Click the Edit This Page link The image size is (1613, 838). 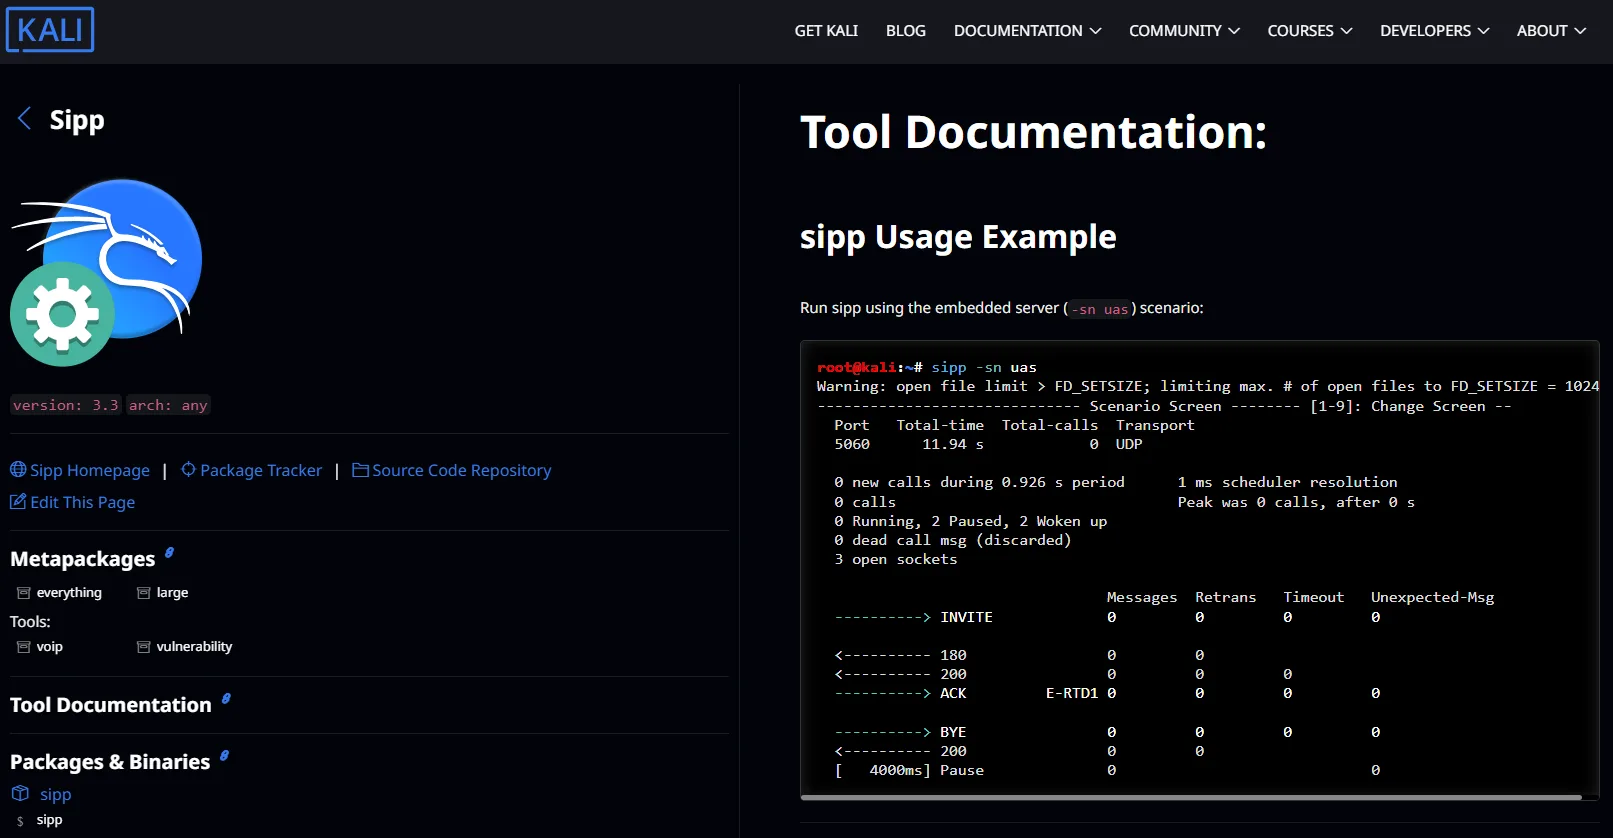pos(83,502)
